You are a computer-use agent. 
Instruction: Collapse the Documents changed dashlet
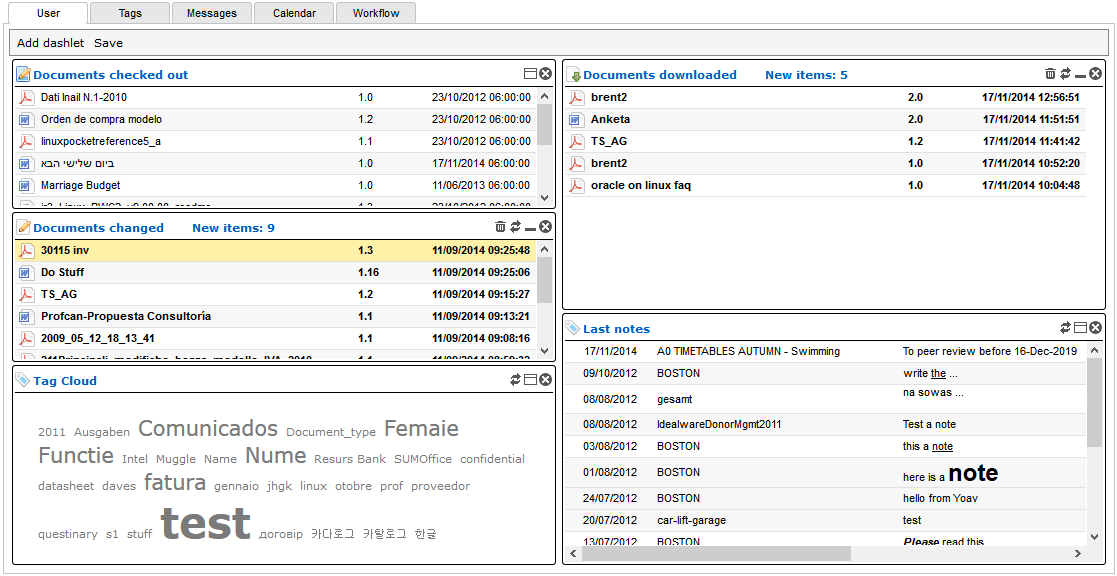(x=530, y=227)
